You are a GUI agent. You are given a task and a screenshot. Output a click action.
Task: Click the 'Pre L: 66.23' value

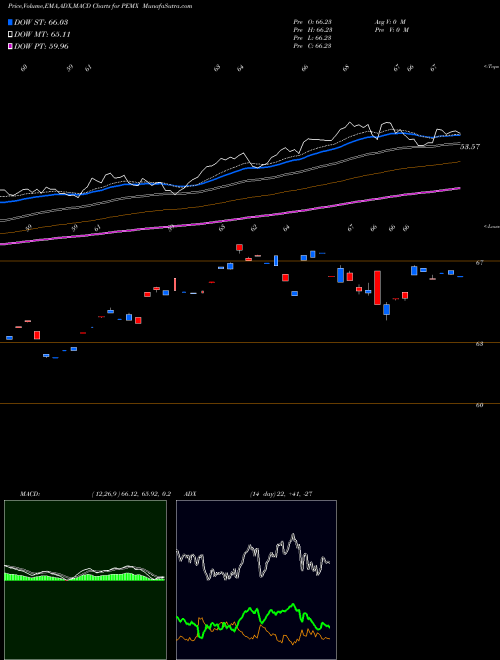tap(313, 38)
